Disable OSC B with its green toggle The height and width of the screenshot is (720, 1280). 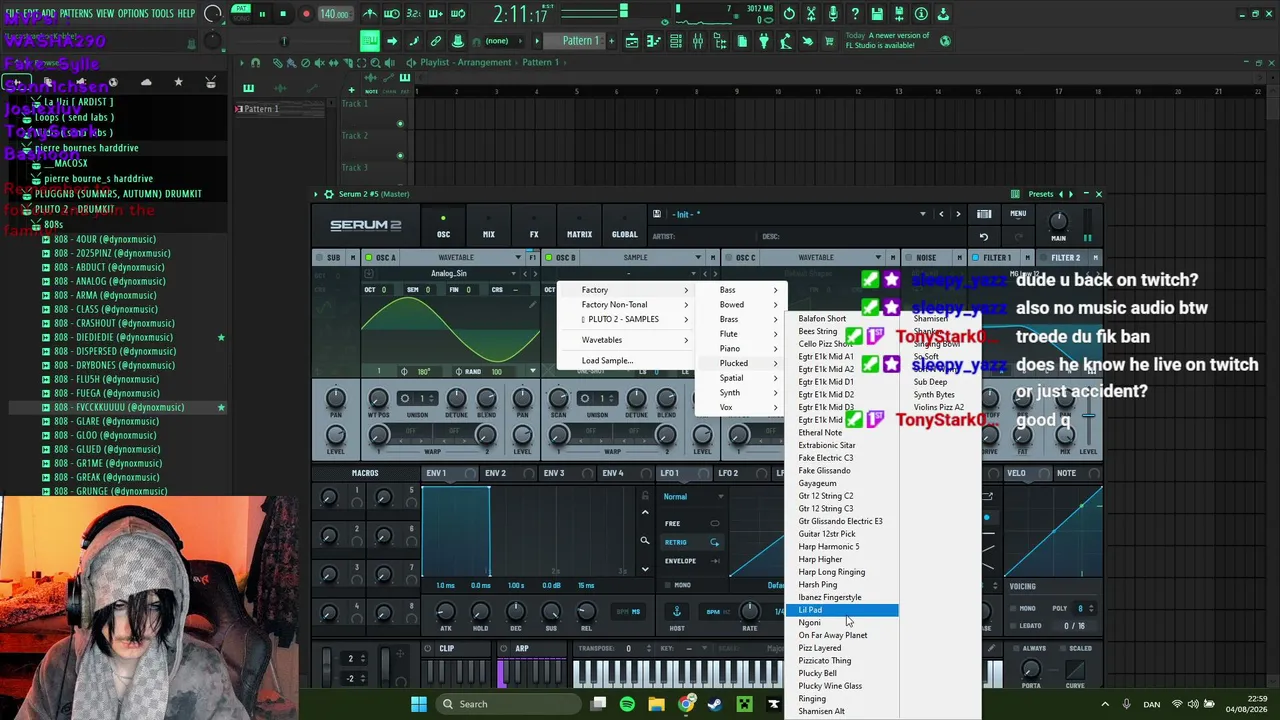coord(549,258)
